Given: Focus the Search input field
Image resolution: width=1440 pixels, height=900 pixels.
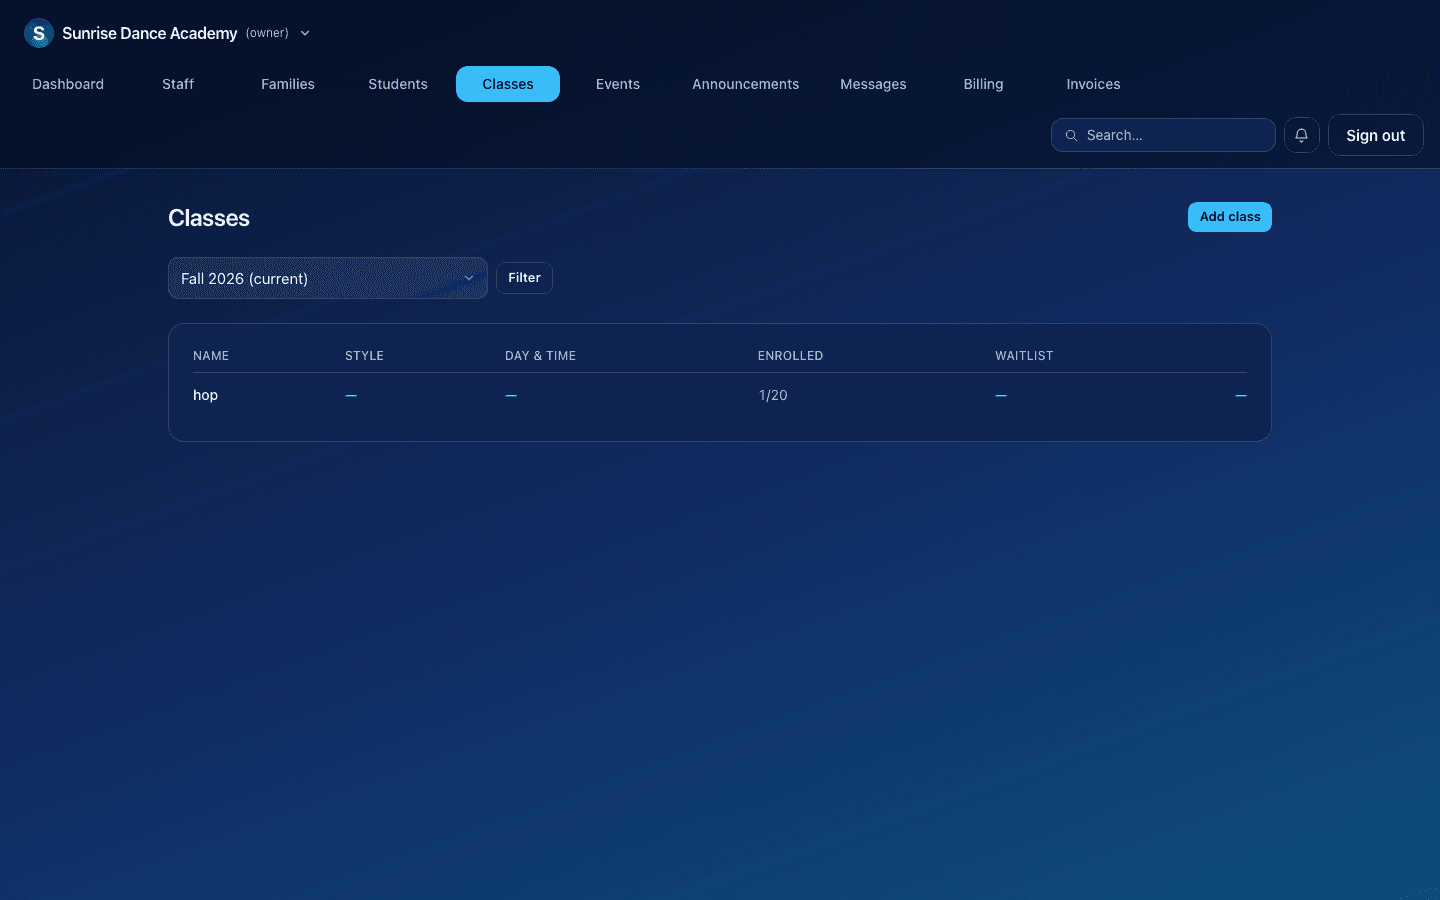Looking at the screenshot, I should point(1163,135).
